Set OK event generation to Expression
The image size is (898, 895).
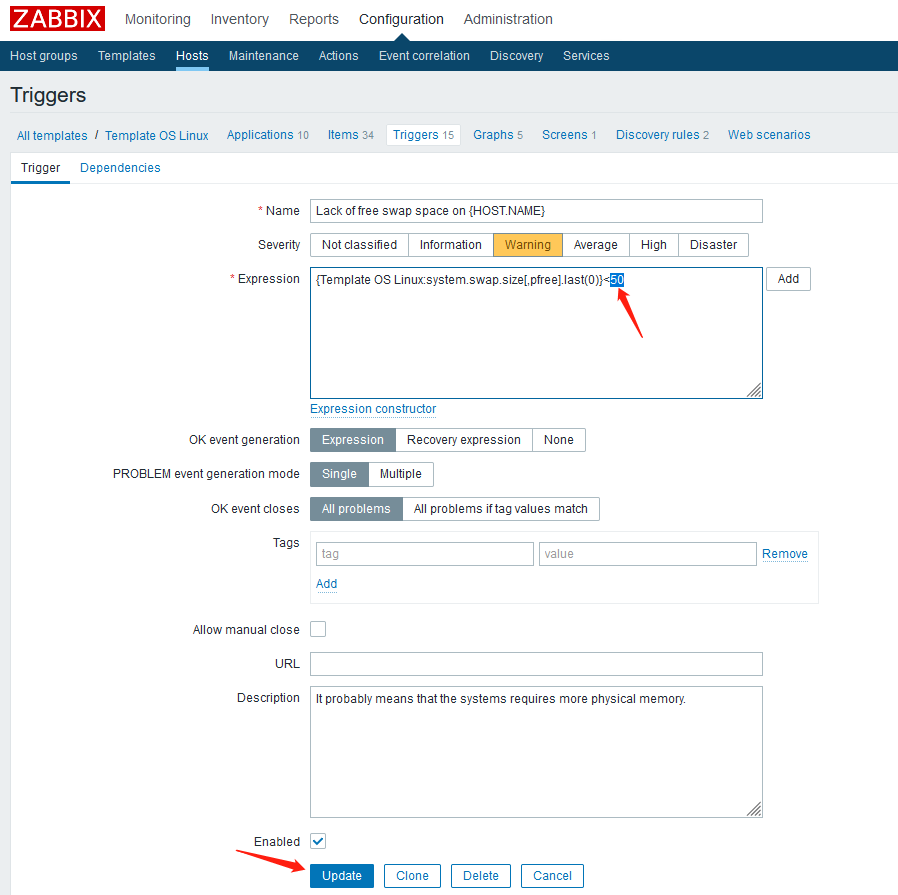pyautogui.click(x=353, y=440)
